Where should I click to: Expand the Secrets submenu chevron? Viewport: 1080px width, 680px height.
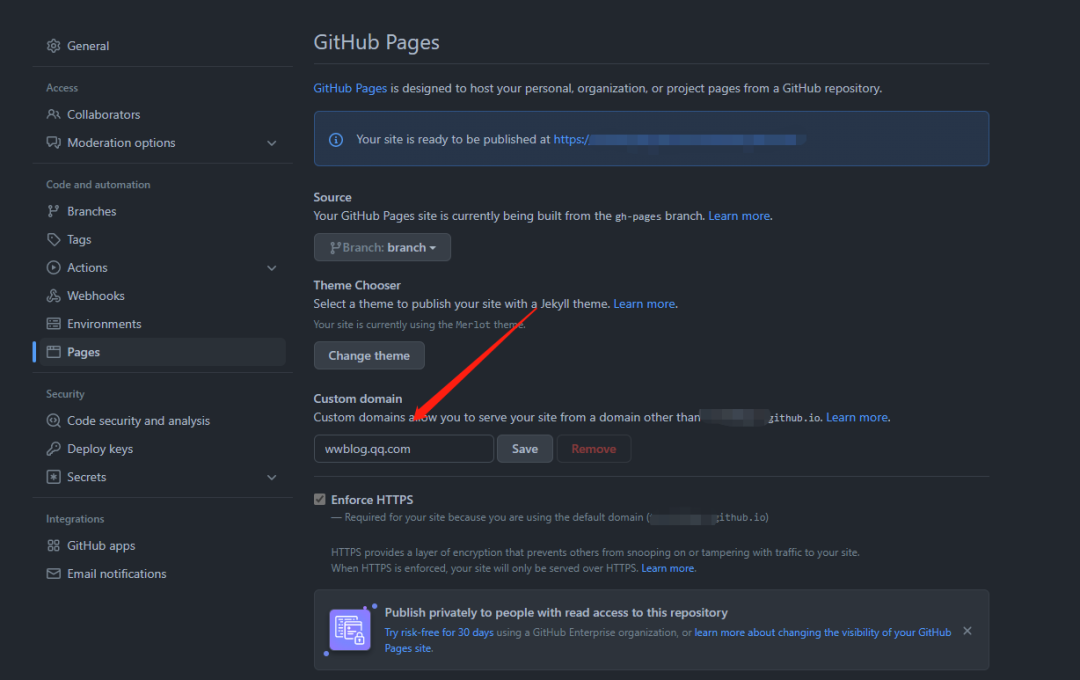coord(271,477)
